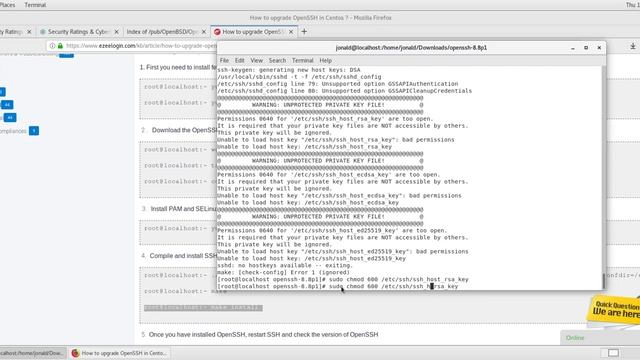
Task: Click the site info icon in address bar
Action: 52,46
